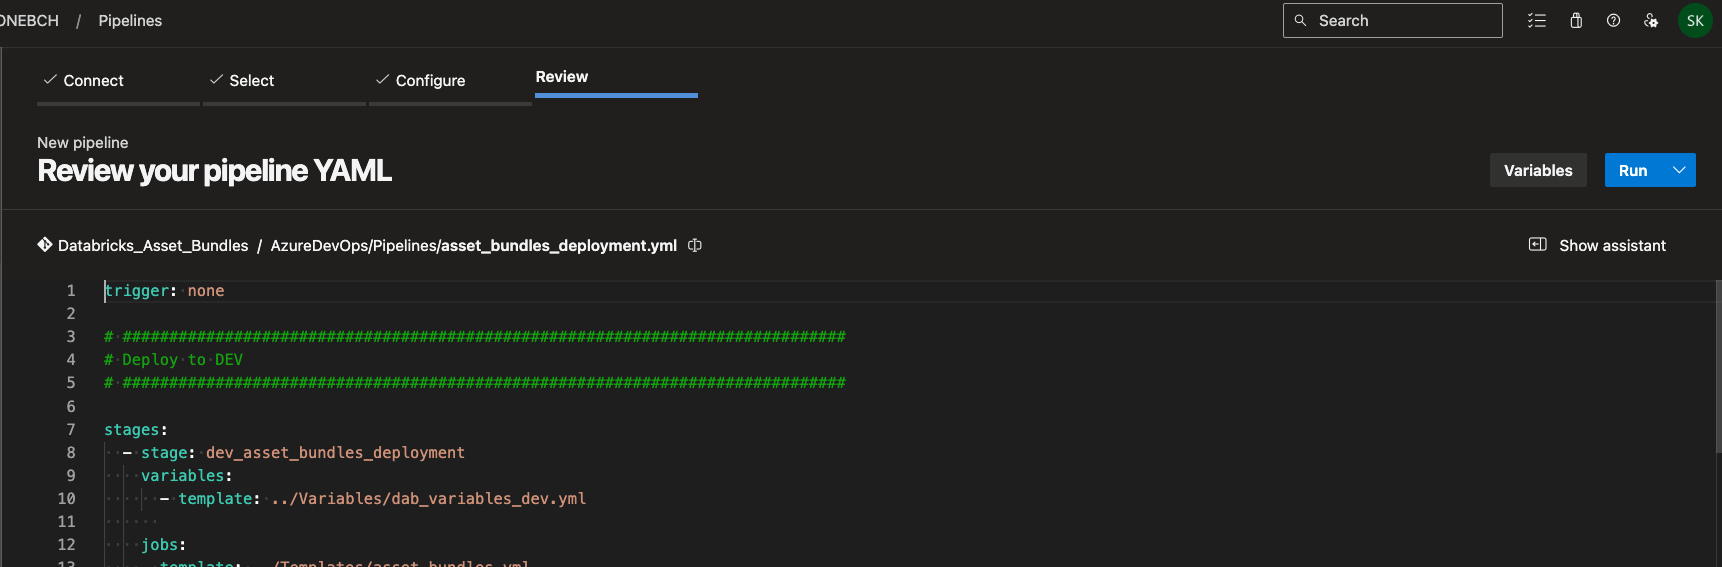
Task: Show the assistant
Action: [1612, 246]
